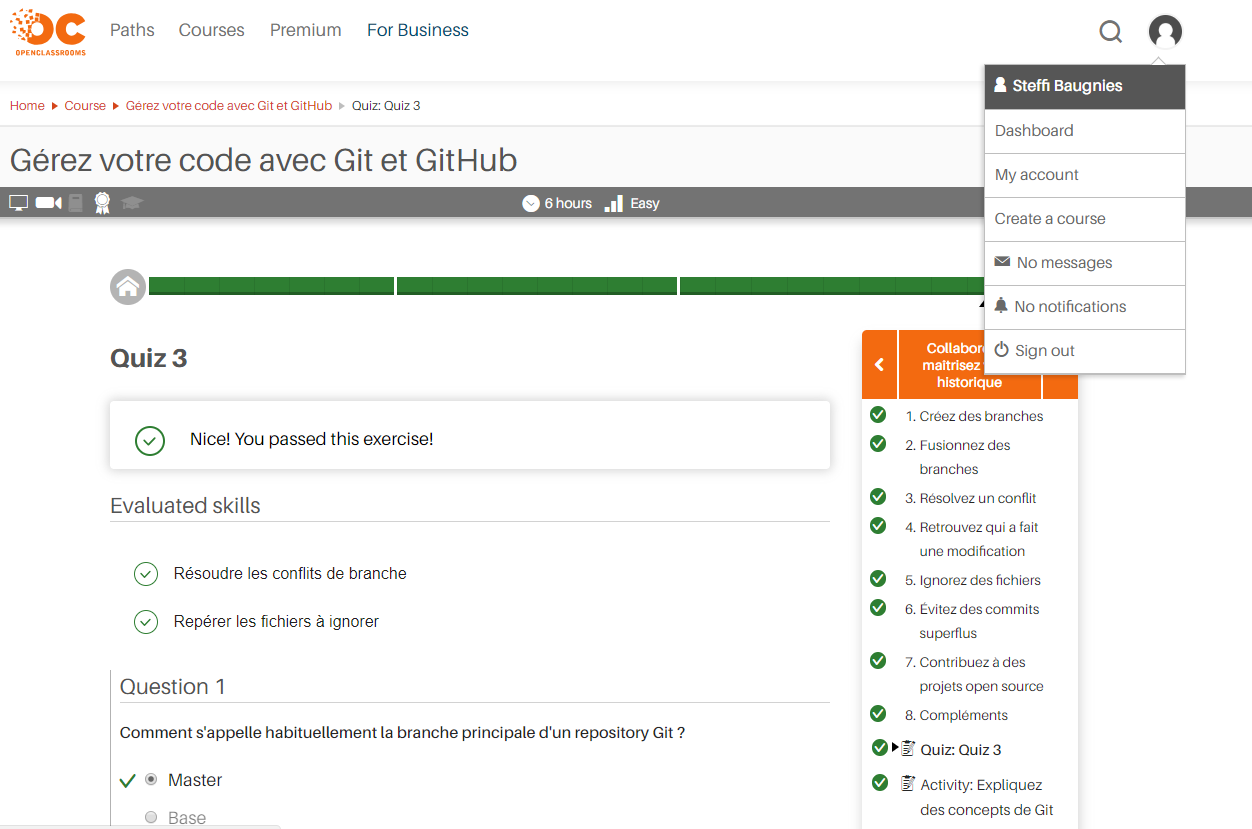Click Home breadcrumb link

(x=27, y=105)
